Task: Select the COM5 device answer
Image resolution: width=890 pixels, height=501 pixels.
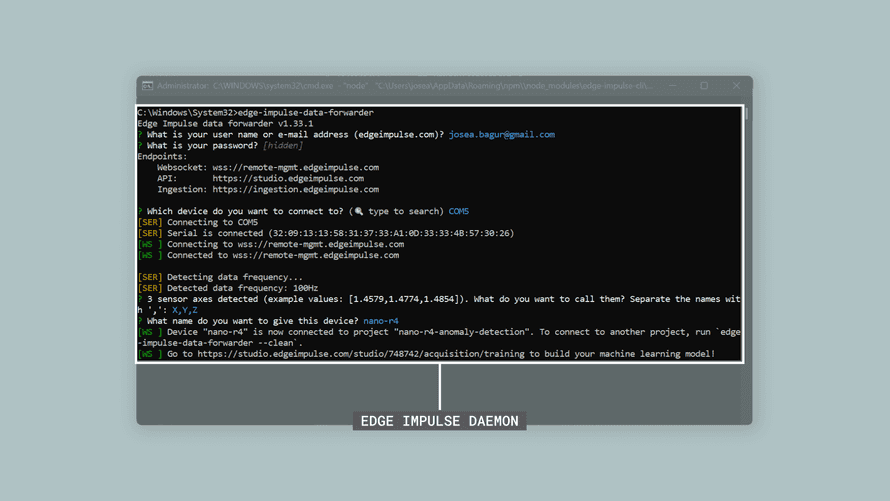Action: coord(458,212)
